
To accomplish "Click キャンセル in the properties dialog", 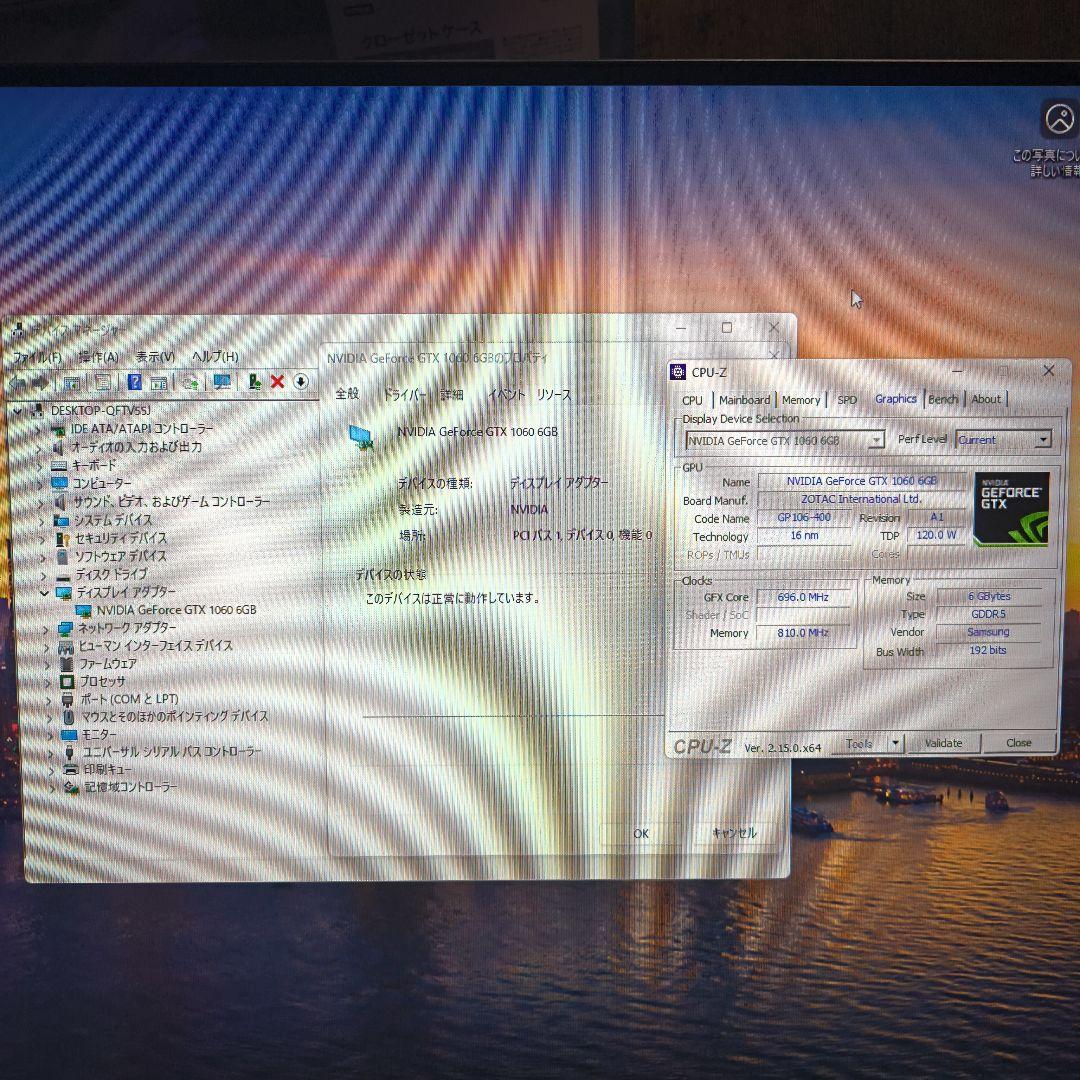I will click(734, 833).
